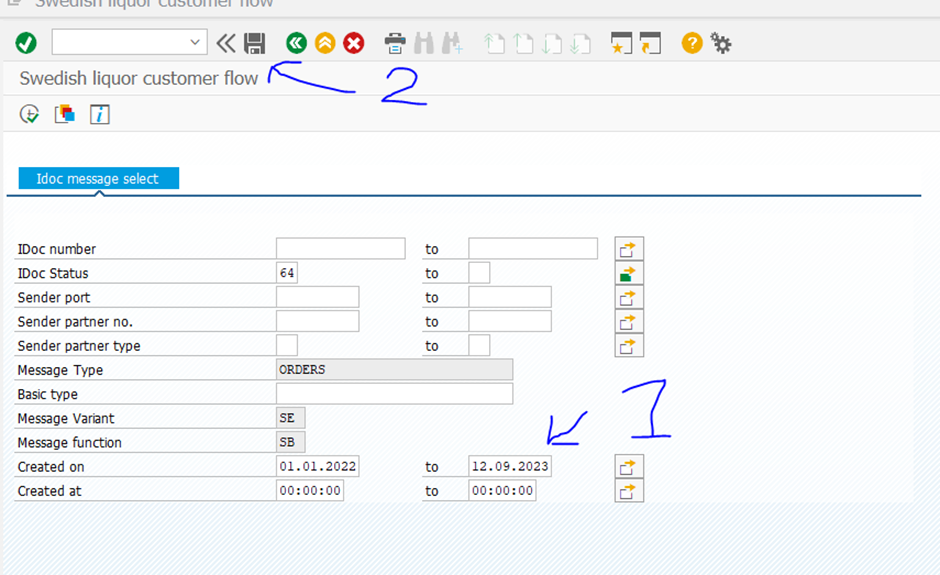Click the Execute clock icon
The image size is (940, 575).
point(29,114)
